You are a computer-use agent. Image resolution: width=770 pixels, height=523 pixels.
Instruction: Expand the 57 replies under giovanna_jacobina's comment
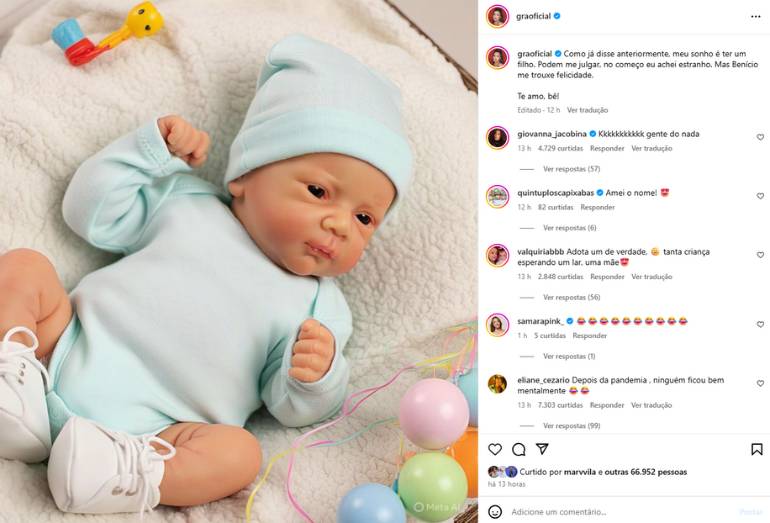pyautogui.click(x=571, y=169)
